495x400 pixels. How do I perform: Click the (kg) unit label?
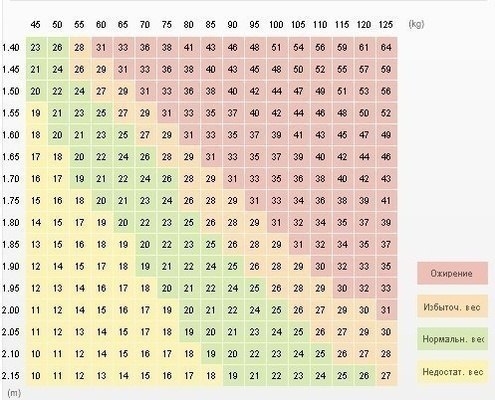tap(416, 24)
